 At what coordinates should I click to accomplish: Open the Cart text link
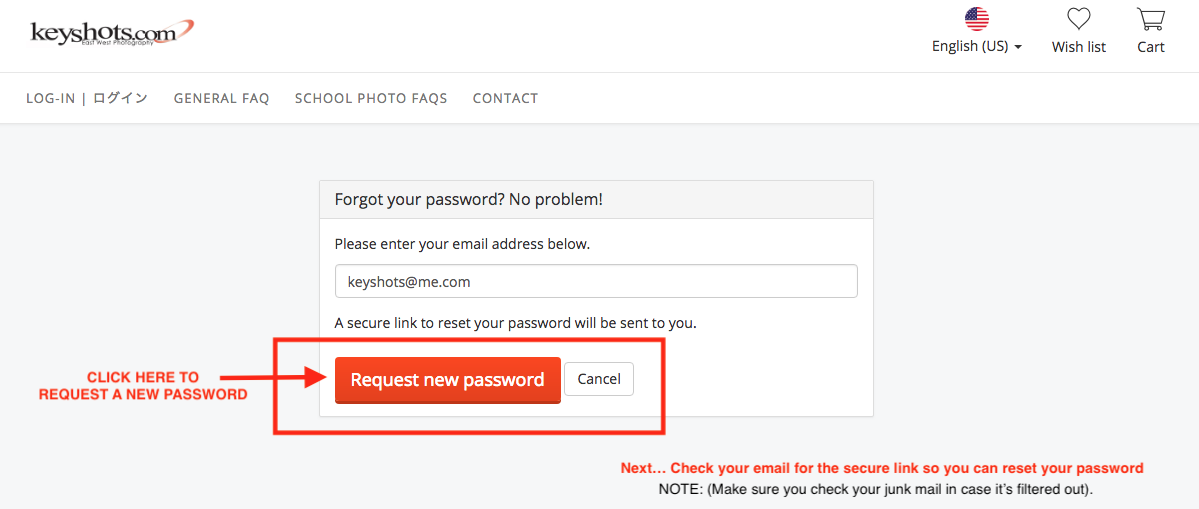[1150, 46]
